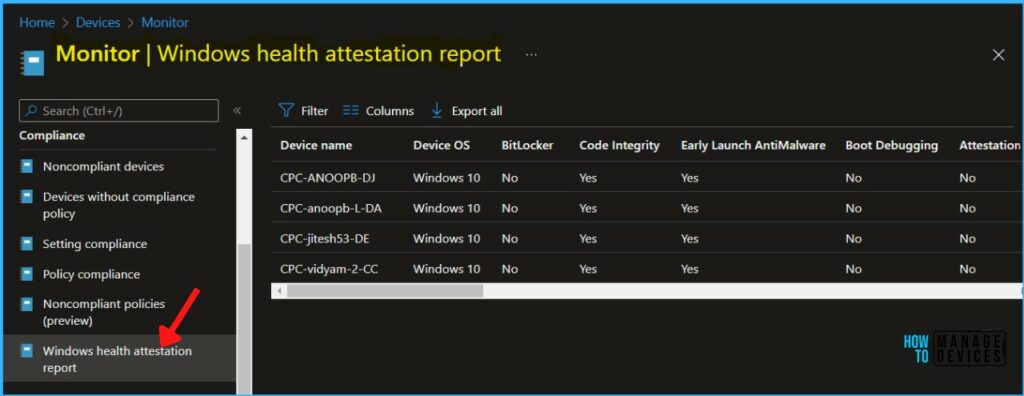Click the magnifier icon in the search box
Screen dimensions: 1024x396
(31, 111)
